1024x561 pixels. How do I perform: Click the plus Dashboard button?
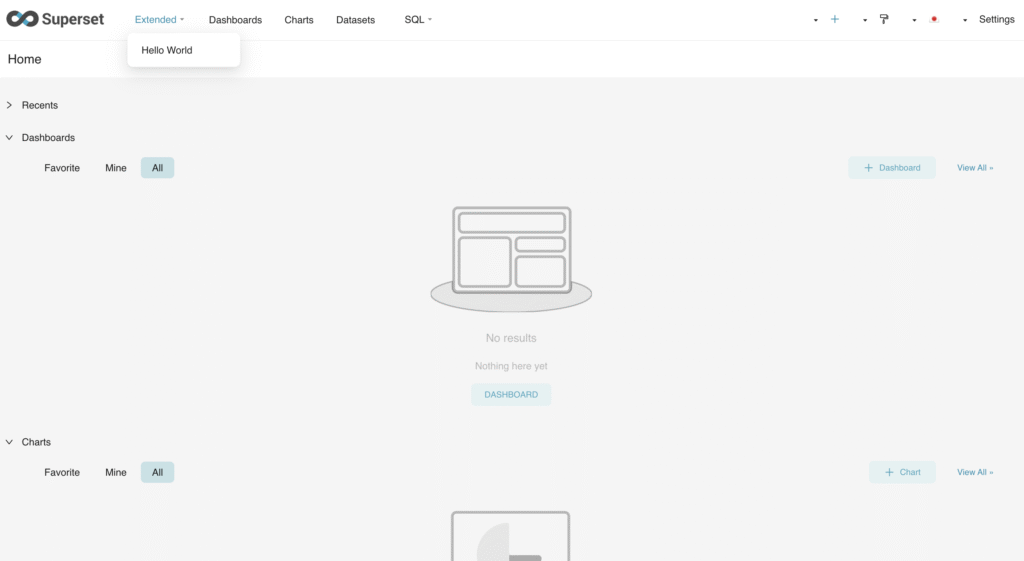pyautogui.click(x=892, y=168)
